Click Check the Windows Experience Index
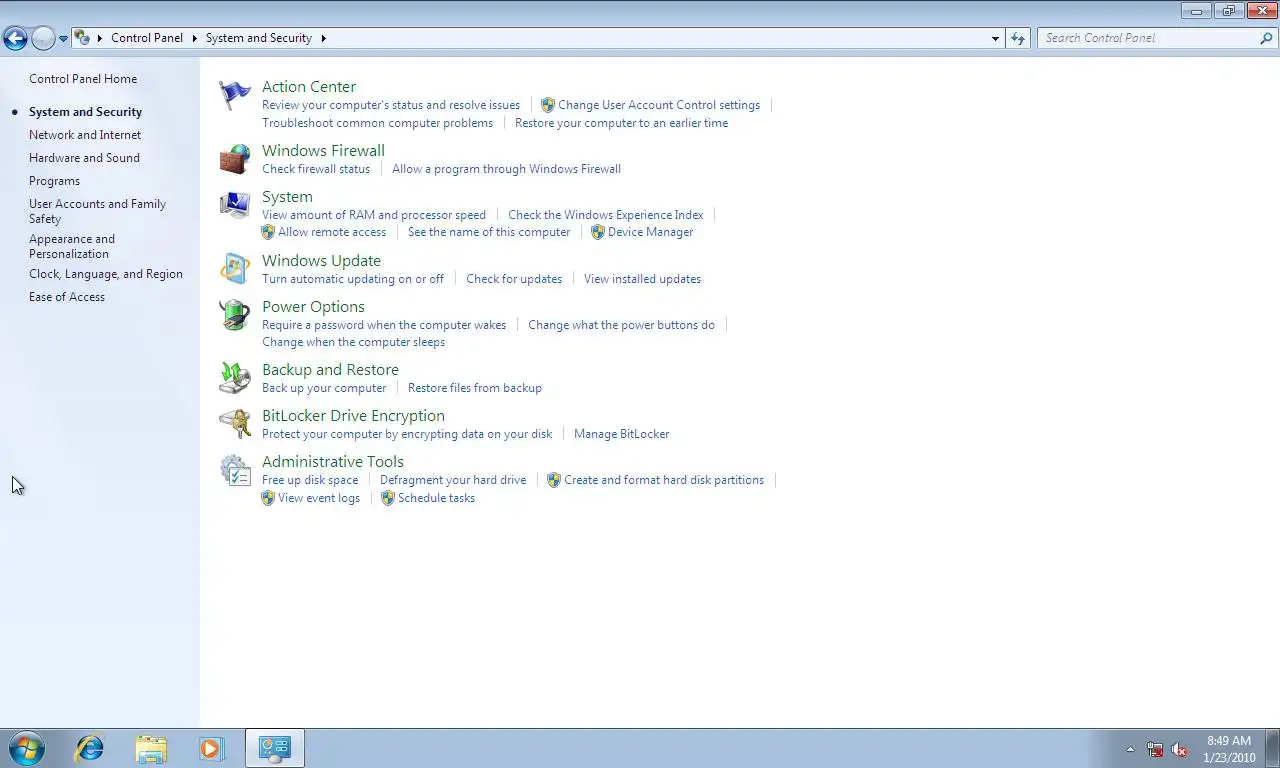Image resolution: width=1280 pixels, height=768 pixels. [605, 215]
